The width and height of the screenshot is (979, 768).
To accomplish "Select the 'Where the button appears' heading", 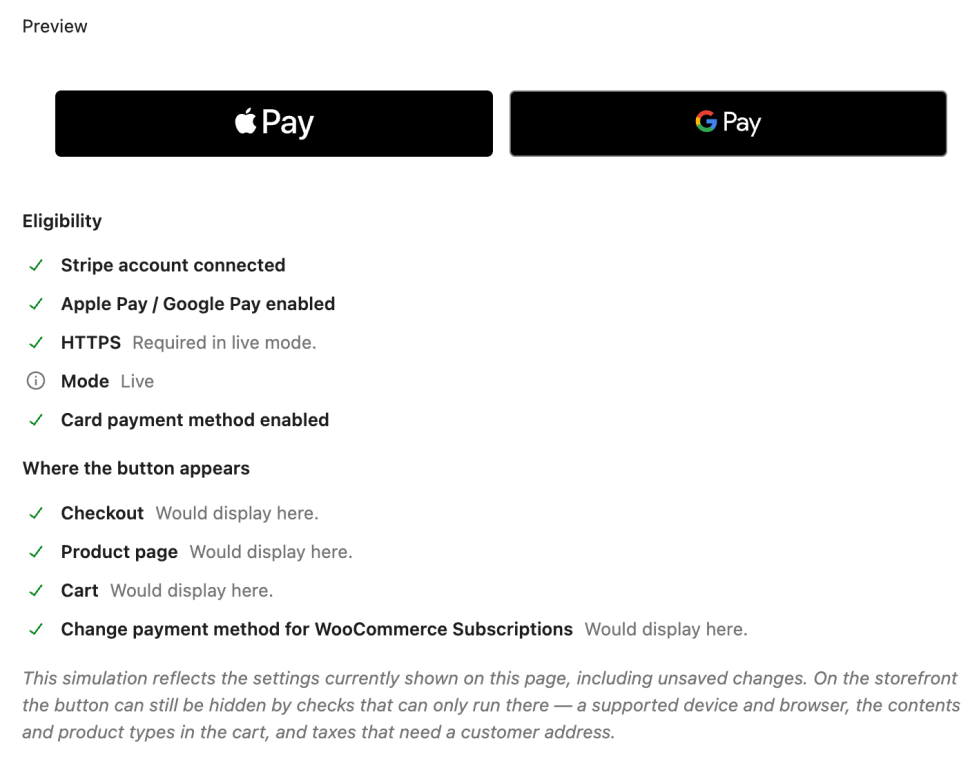I will pos(136,468).
